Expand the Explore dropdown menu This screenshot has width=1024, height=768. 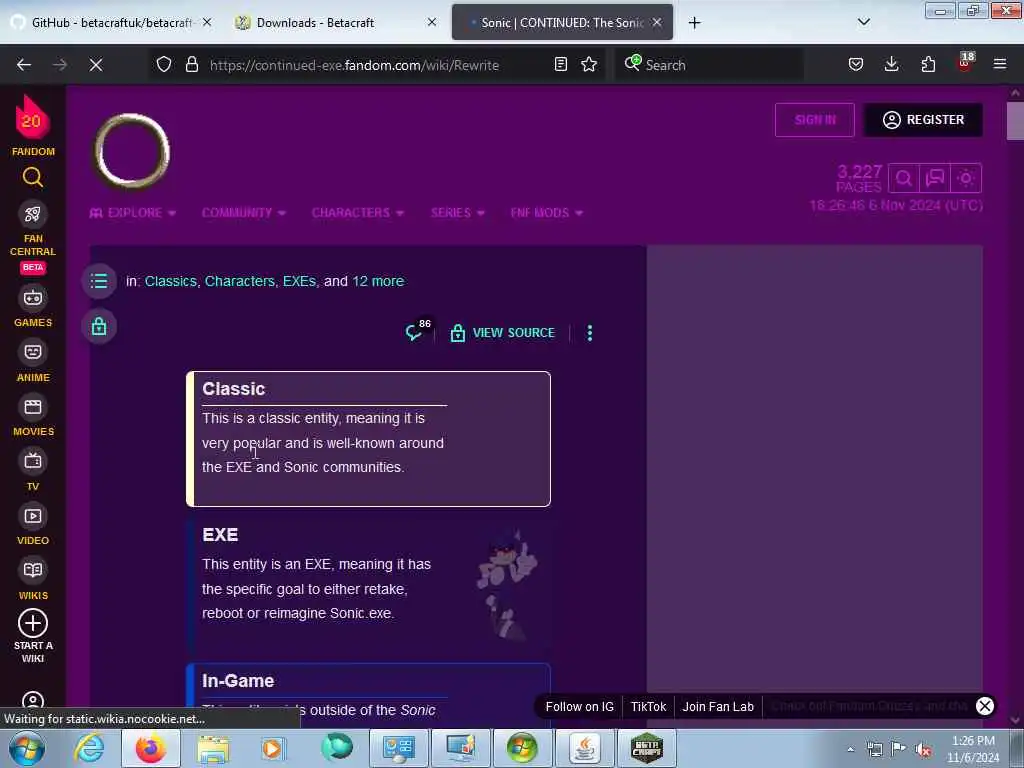[133, 213]
